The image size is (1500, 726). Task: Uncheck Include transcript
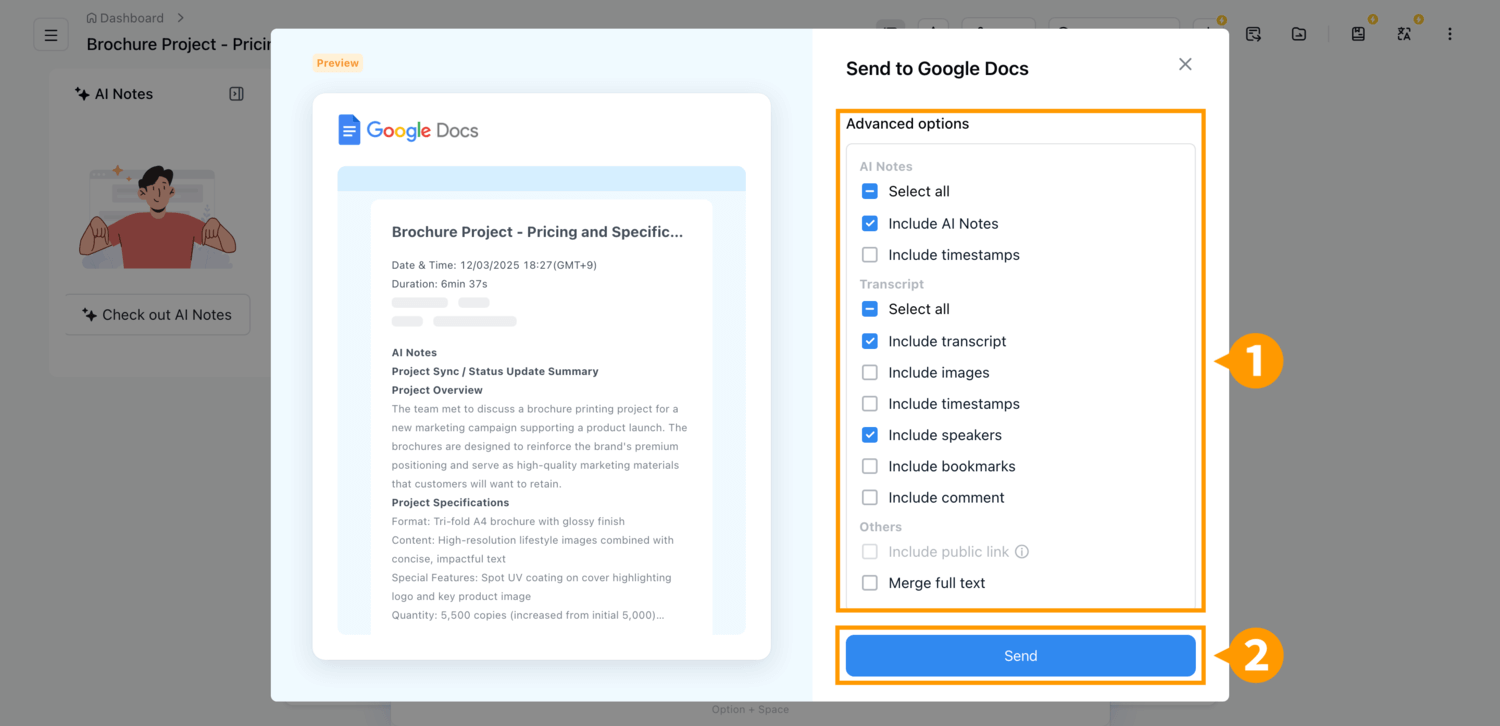pos(869,341)
